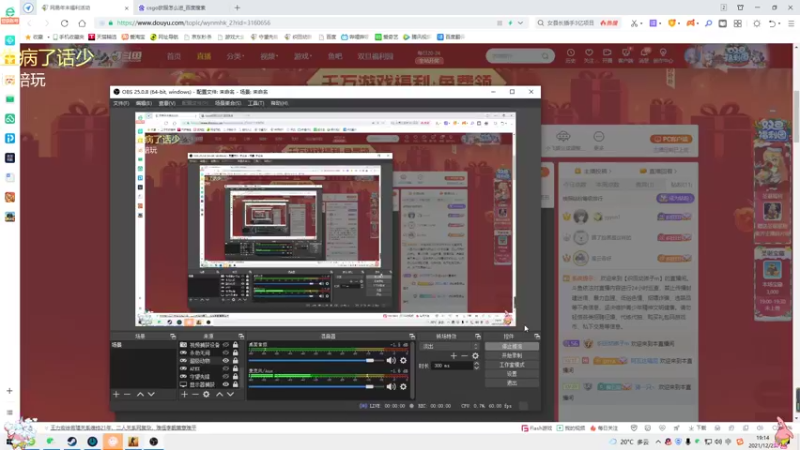Go to browser home page
This screenshot has width=800, height=450.
pyautogui.click(x=82, y=23)
